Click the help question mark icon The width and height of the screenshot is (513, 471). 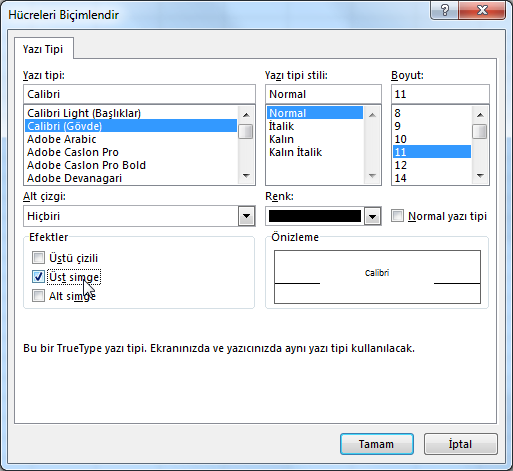(x=445, y=10)
